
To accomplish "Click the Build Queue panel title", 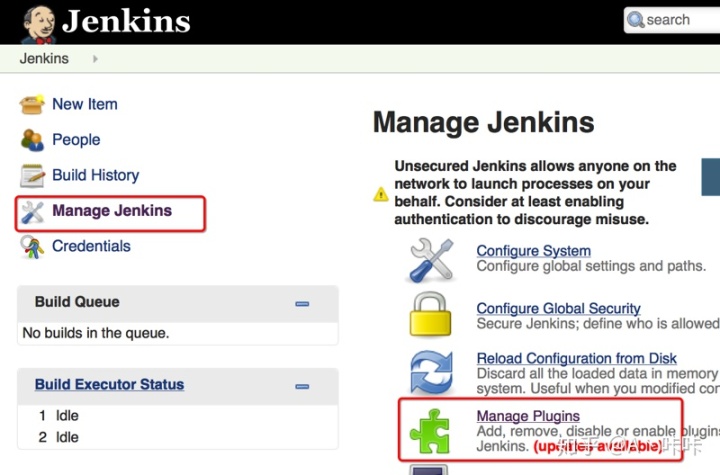I will point(77,302).
